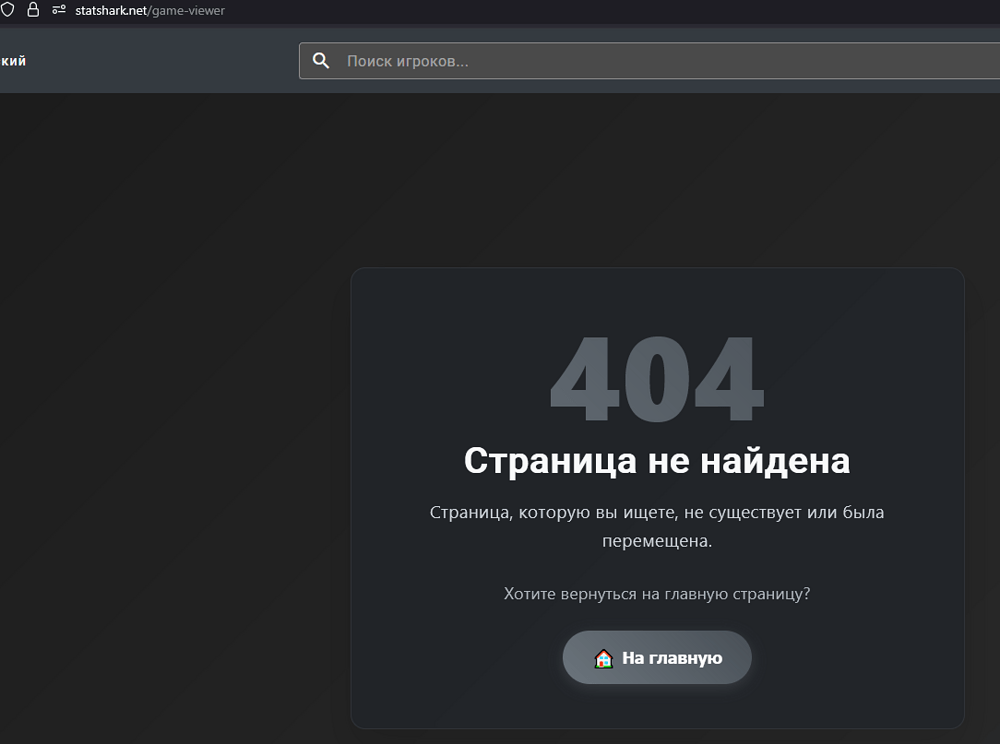The image size is (1000, 744).
Task: Click the house icon inside На главную button
Action: tap(603, 658)
